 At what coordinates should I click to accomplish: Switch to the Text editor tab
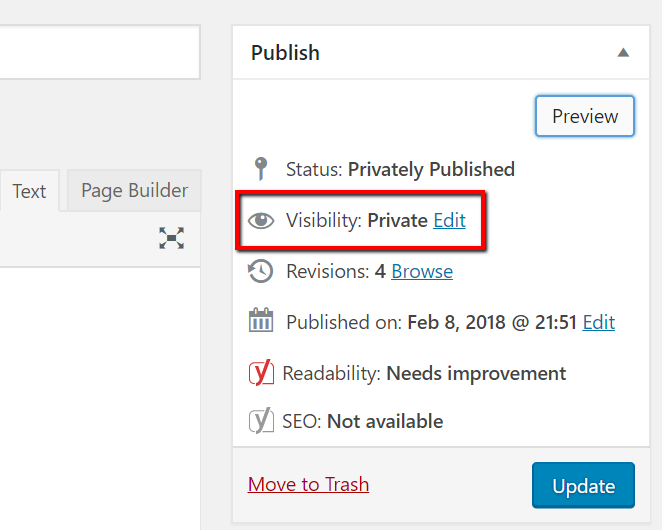(x=29, y=191)
